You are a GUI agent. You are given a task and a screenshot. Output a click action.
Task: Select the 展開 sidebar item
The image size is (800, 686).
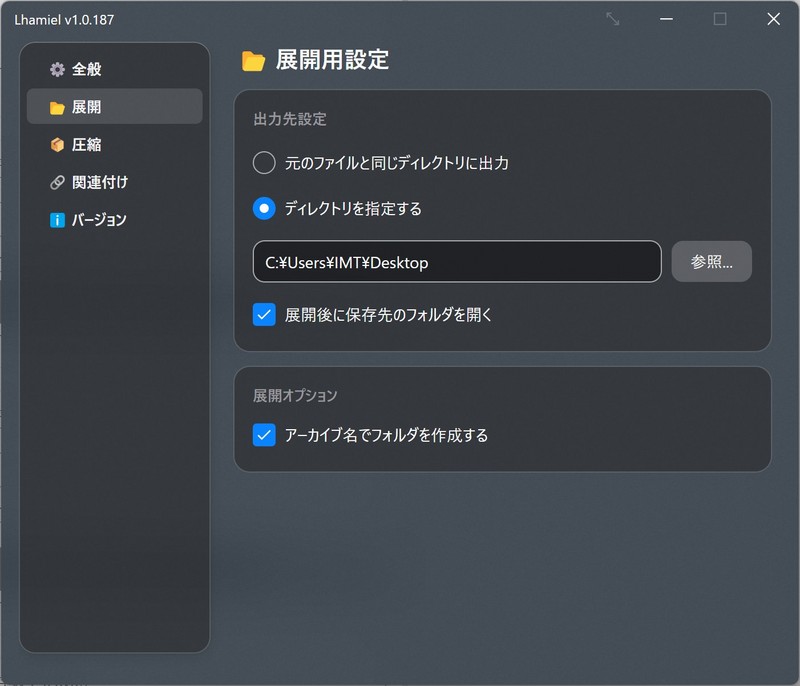pos(114,106)
